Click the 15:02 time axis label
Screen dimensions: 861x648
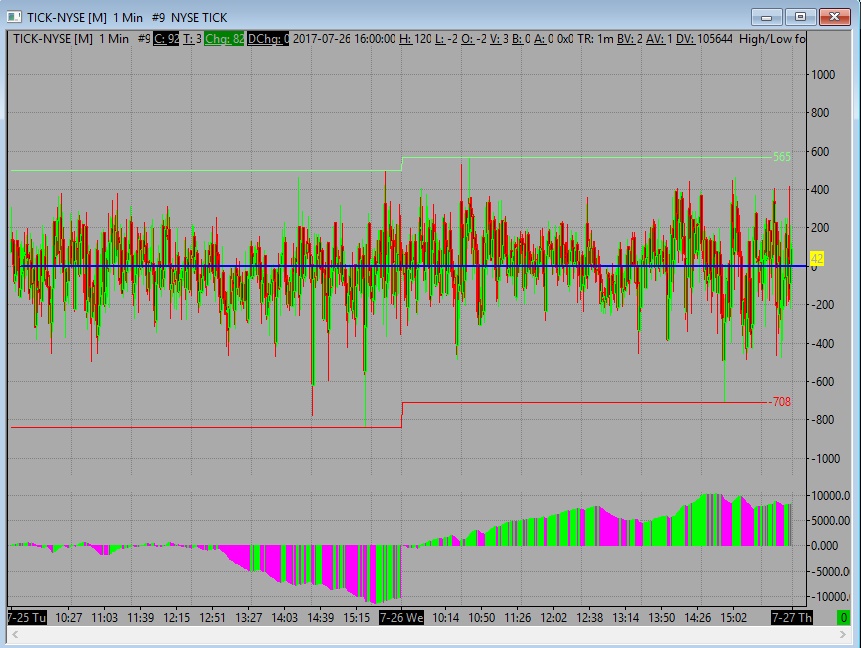734,618
